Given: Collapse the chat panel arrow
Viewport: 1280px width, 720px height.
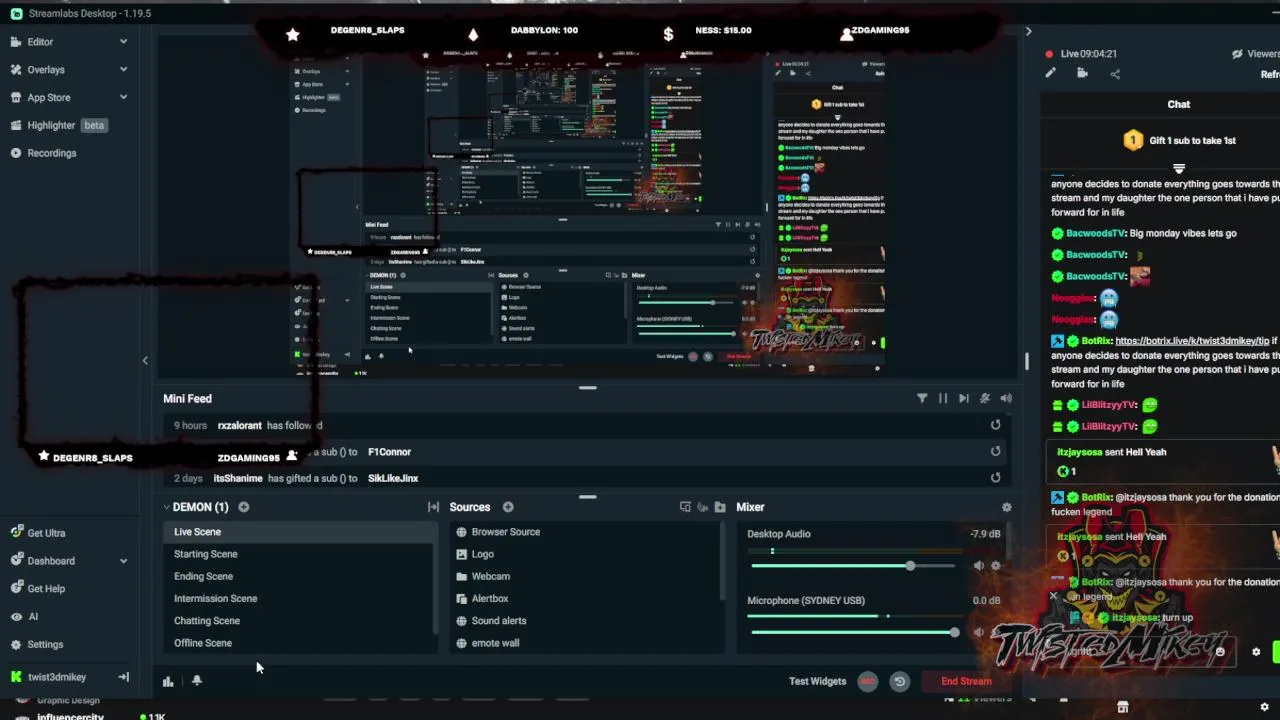Looking at the screenshot, I should click(x=1028, y=32).
